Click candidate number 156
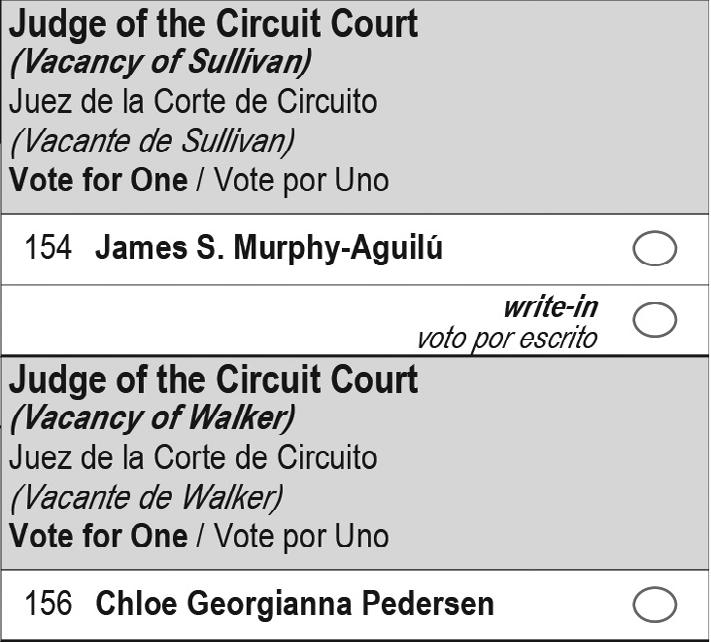711x642 pixels. [x=48, y=605]
